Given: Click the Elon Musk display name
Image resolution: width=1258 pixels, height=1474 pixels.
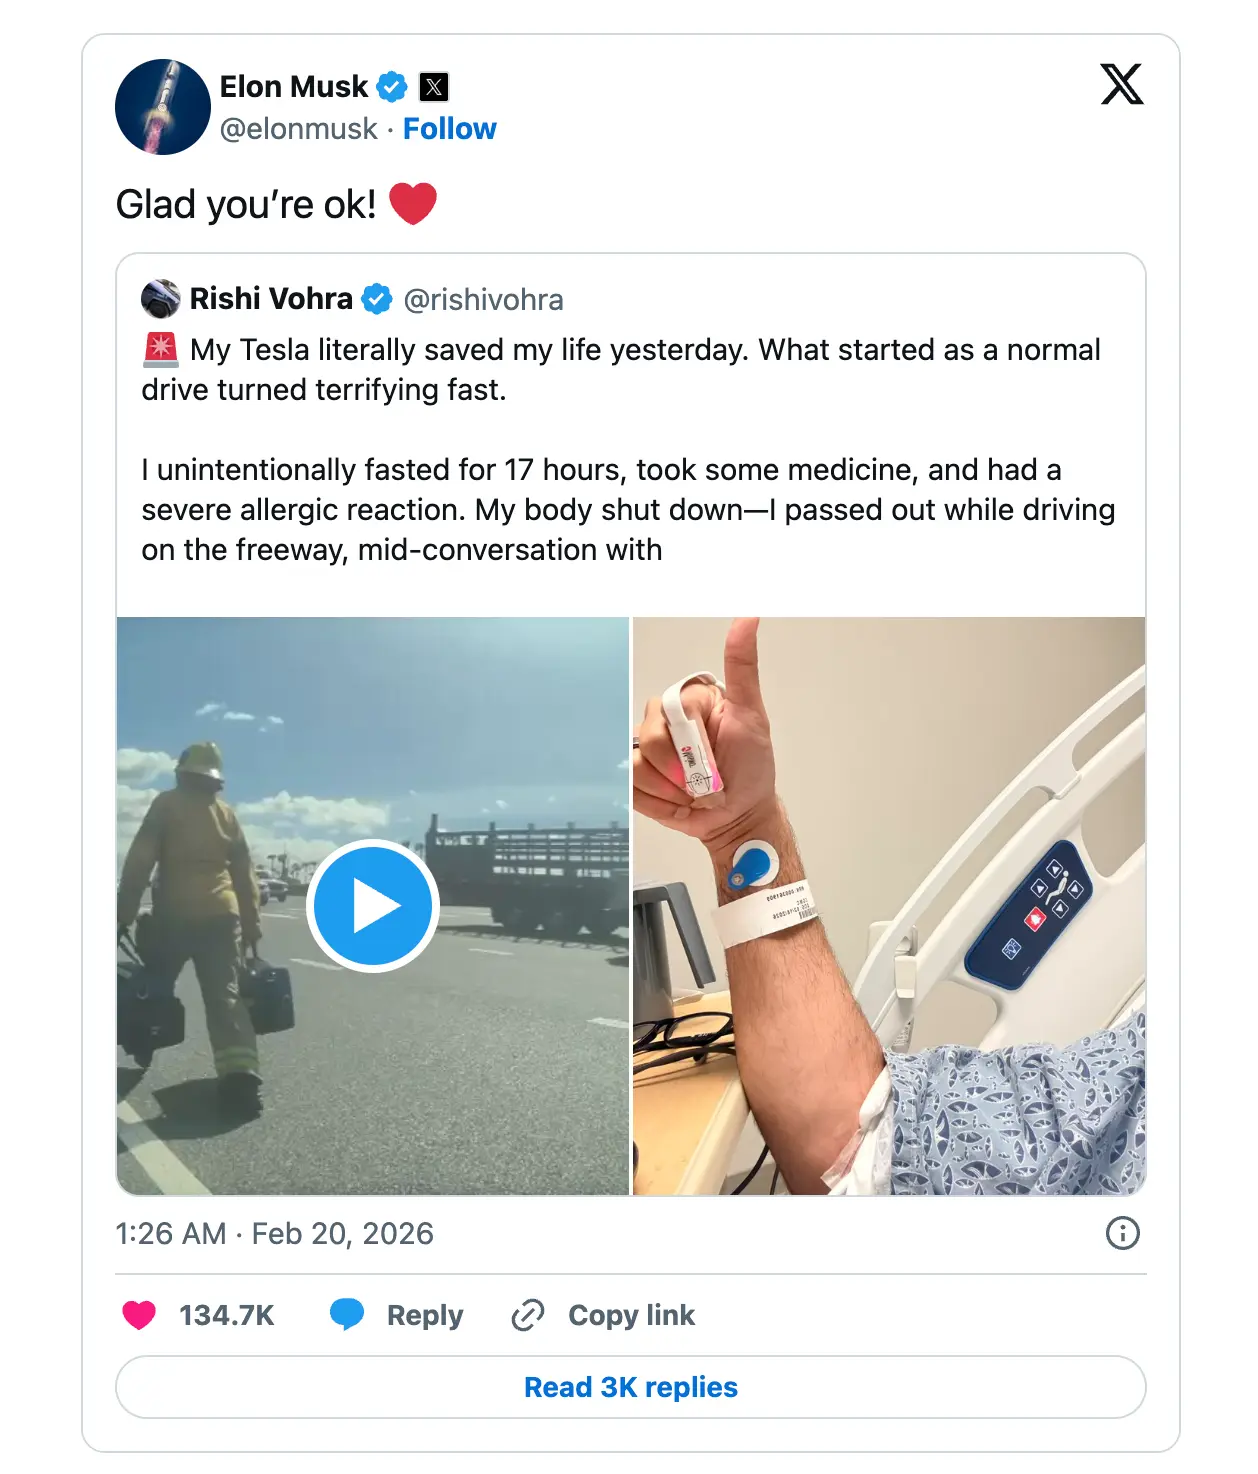Looking at the screenshot, I should 294,87.
